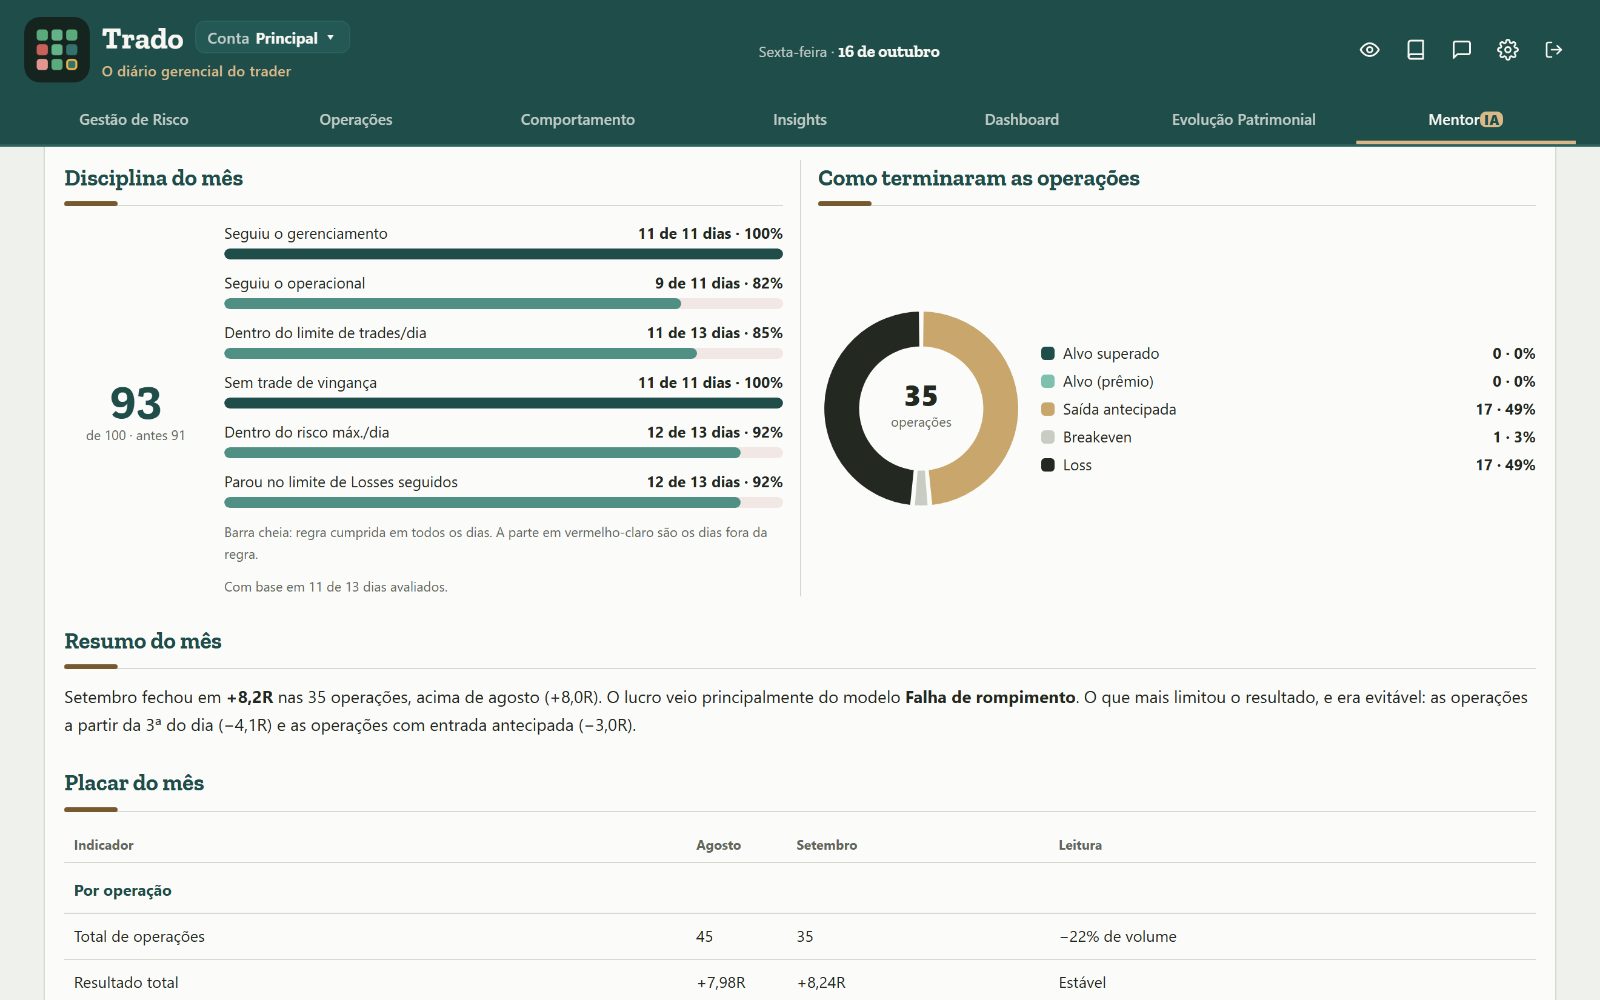Open the Operações tab
Screen dimensions: 1600x1000
click(x=356, y=120)
